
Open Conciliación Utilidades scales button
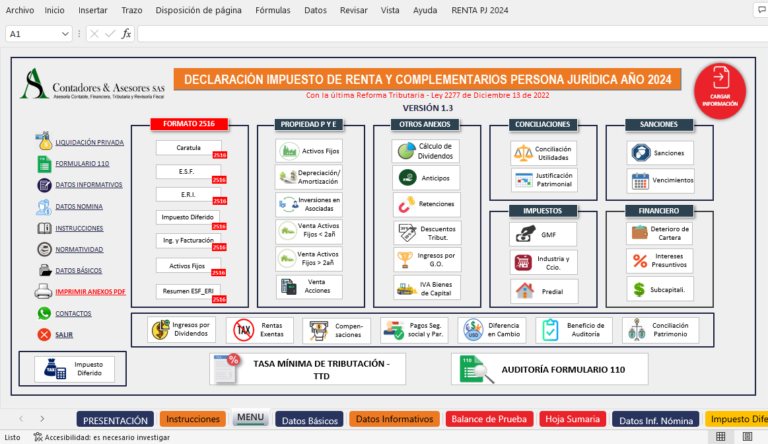pos(543,153)
